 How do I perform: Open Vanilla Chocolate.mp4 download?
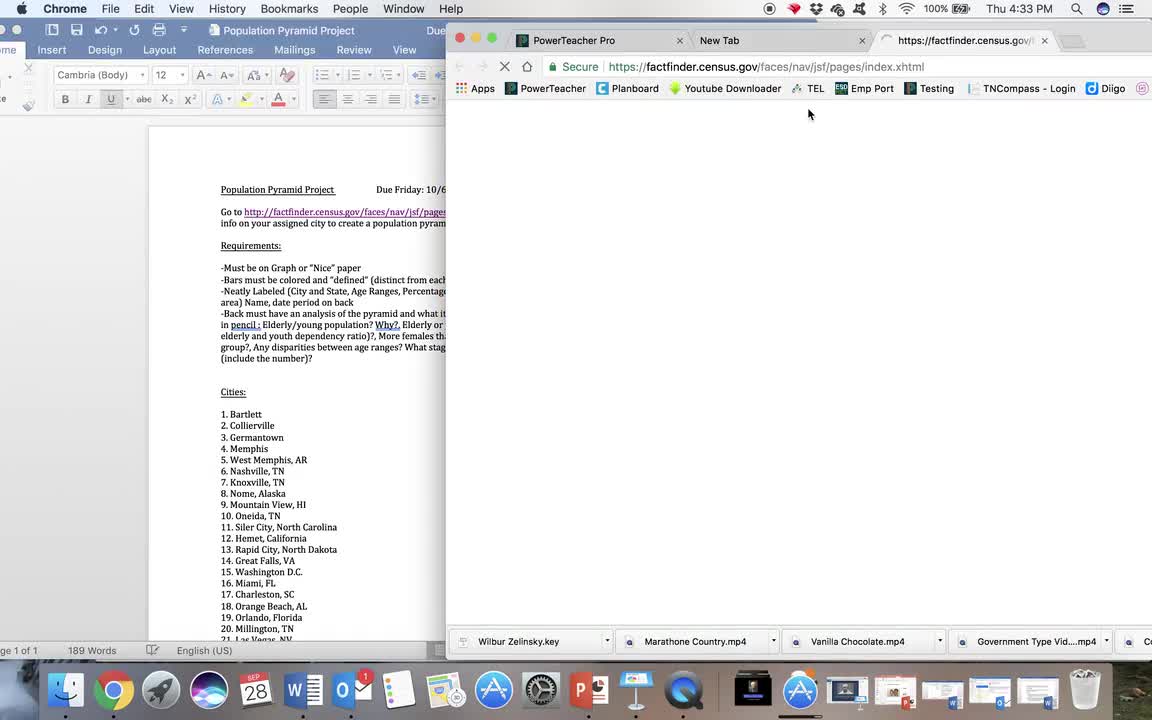[857, 641]
